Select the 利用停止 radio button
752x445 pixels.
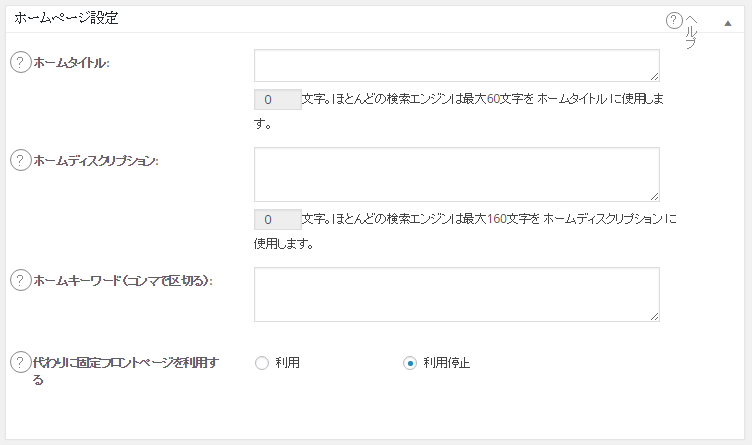click(410, 363)
